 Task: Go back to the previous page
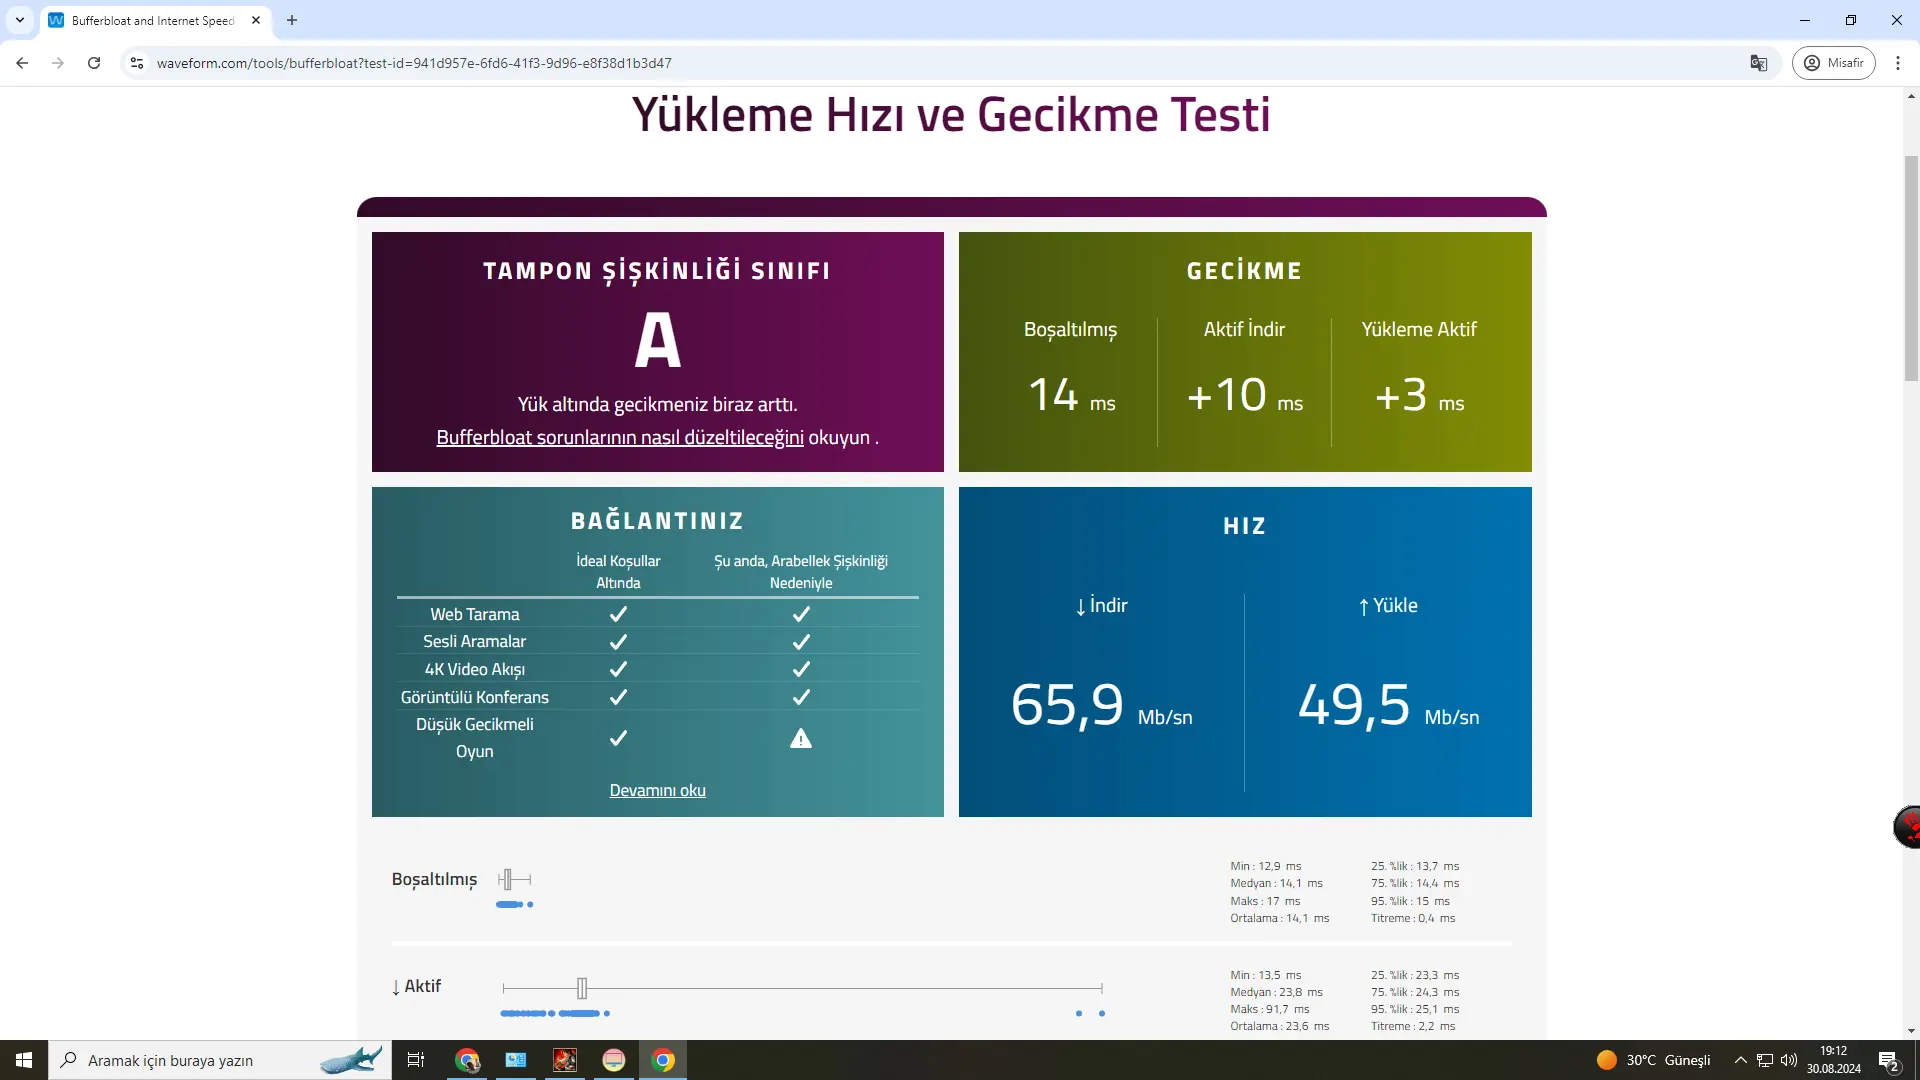pos(22,63)
